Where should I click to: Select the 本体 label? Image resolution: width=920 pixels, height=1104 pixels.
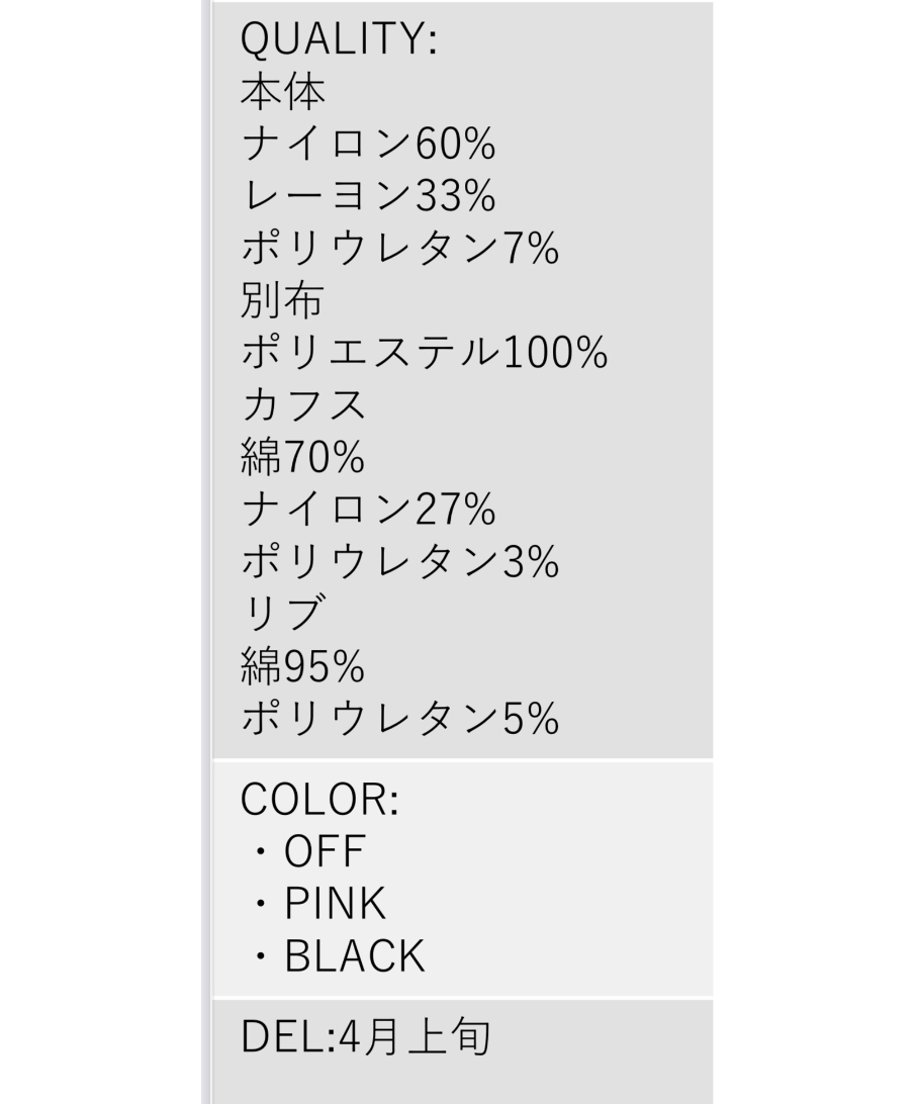pyautogui.click(x=282, y=92)
